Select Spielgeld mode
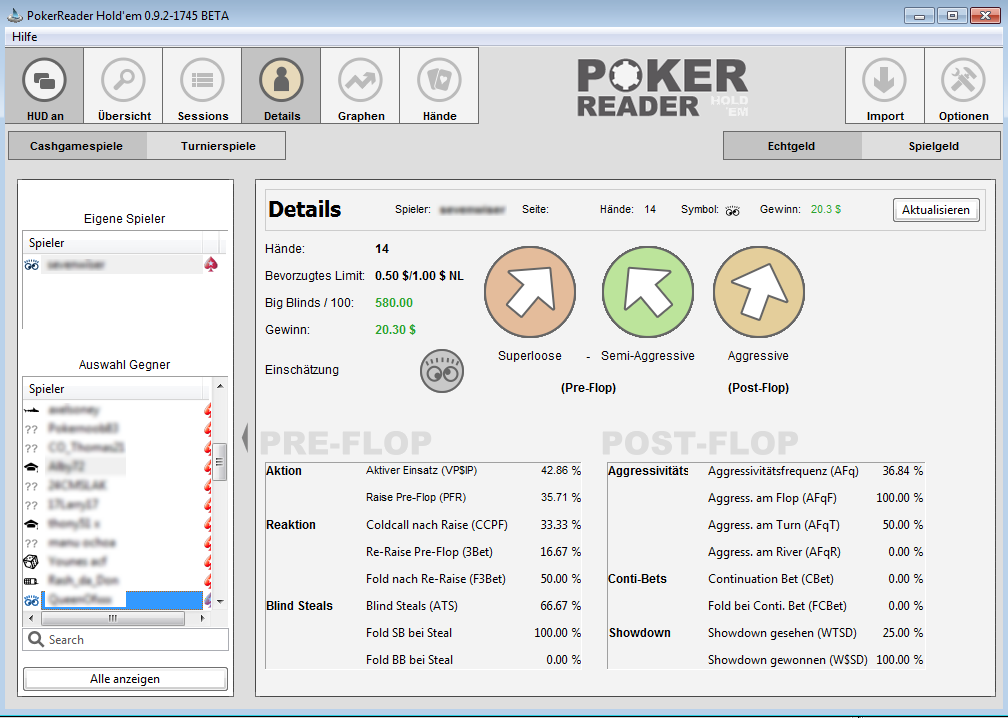Screen dimensions: 1008x718 [x=933, y=146]
